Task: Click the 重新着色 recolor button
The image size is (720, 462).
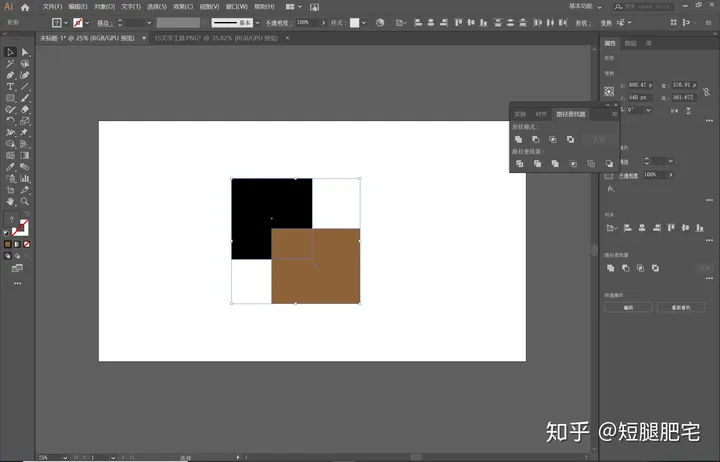Action: [681, 308]
